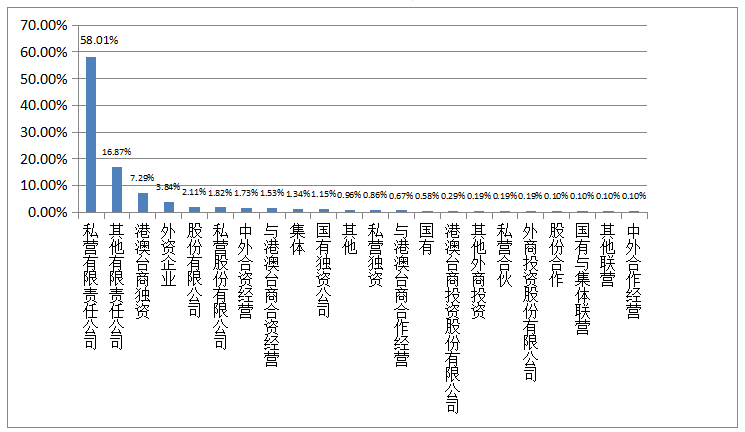Click the 集体 category label
This screenshot has width=745, height=432.
pos(298,238)
